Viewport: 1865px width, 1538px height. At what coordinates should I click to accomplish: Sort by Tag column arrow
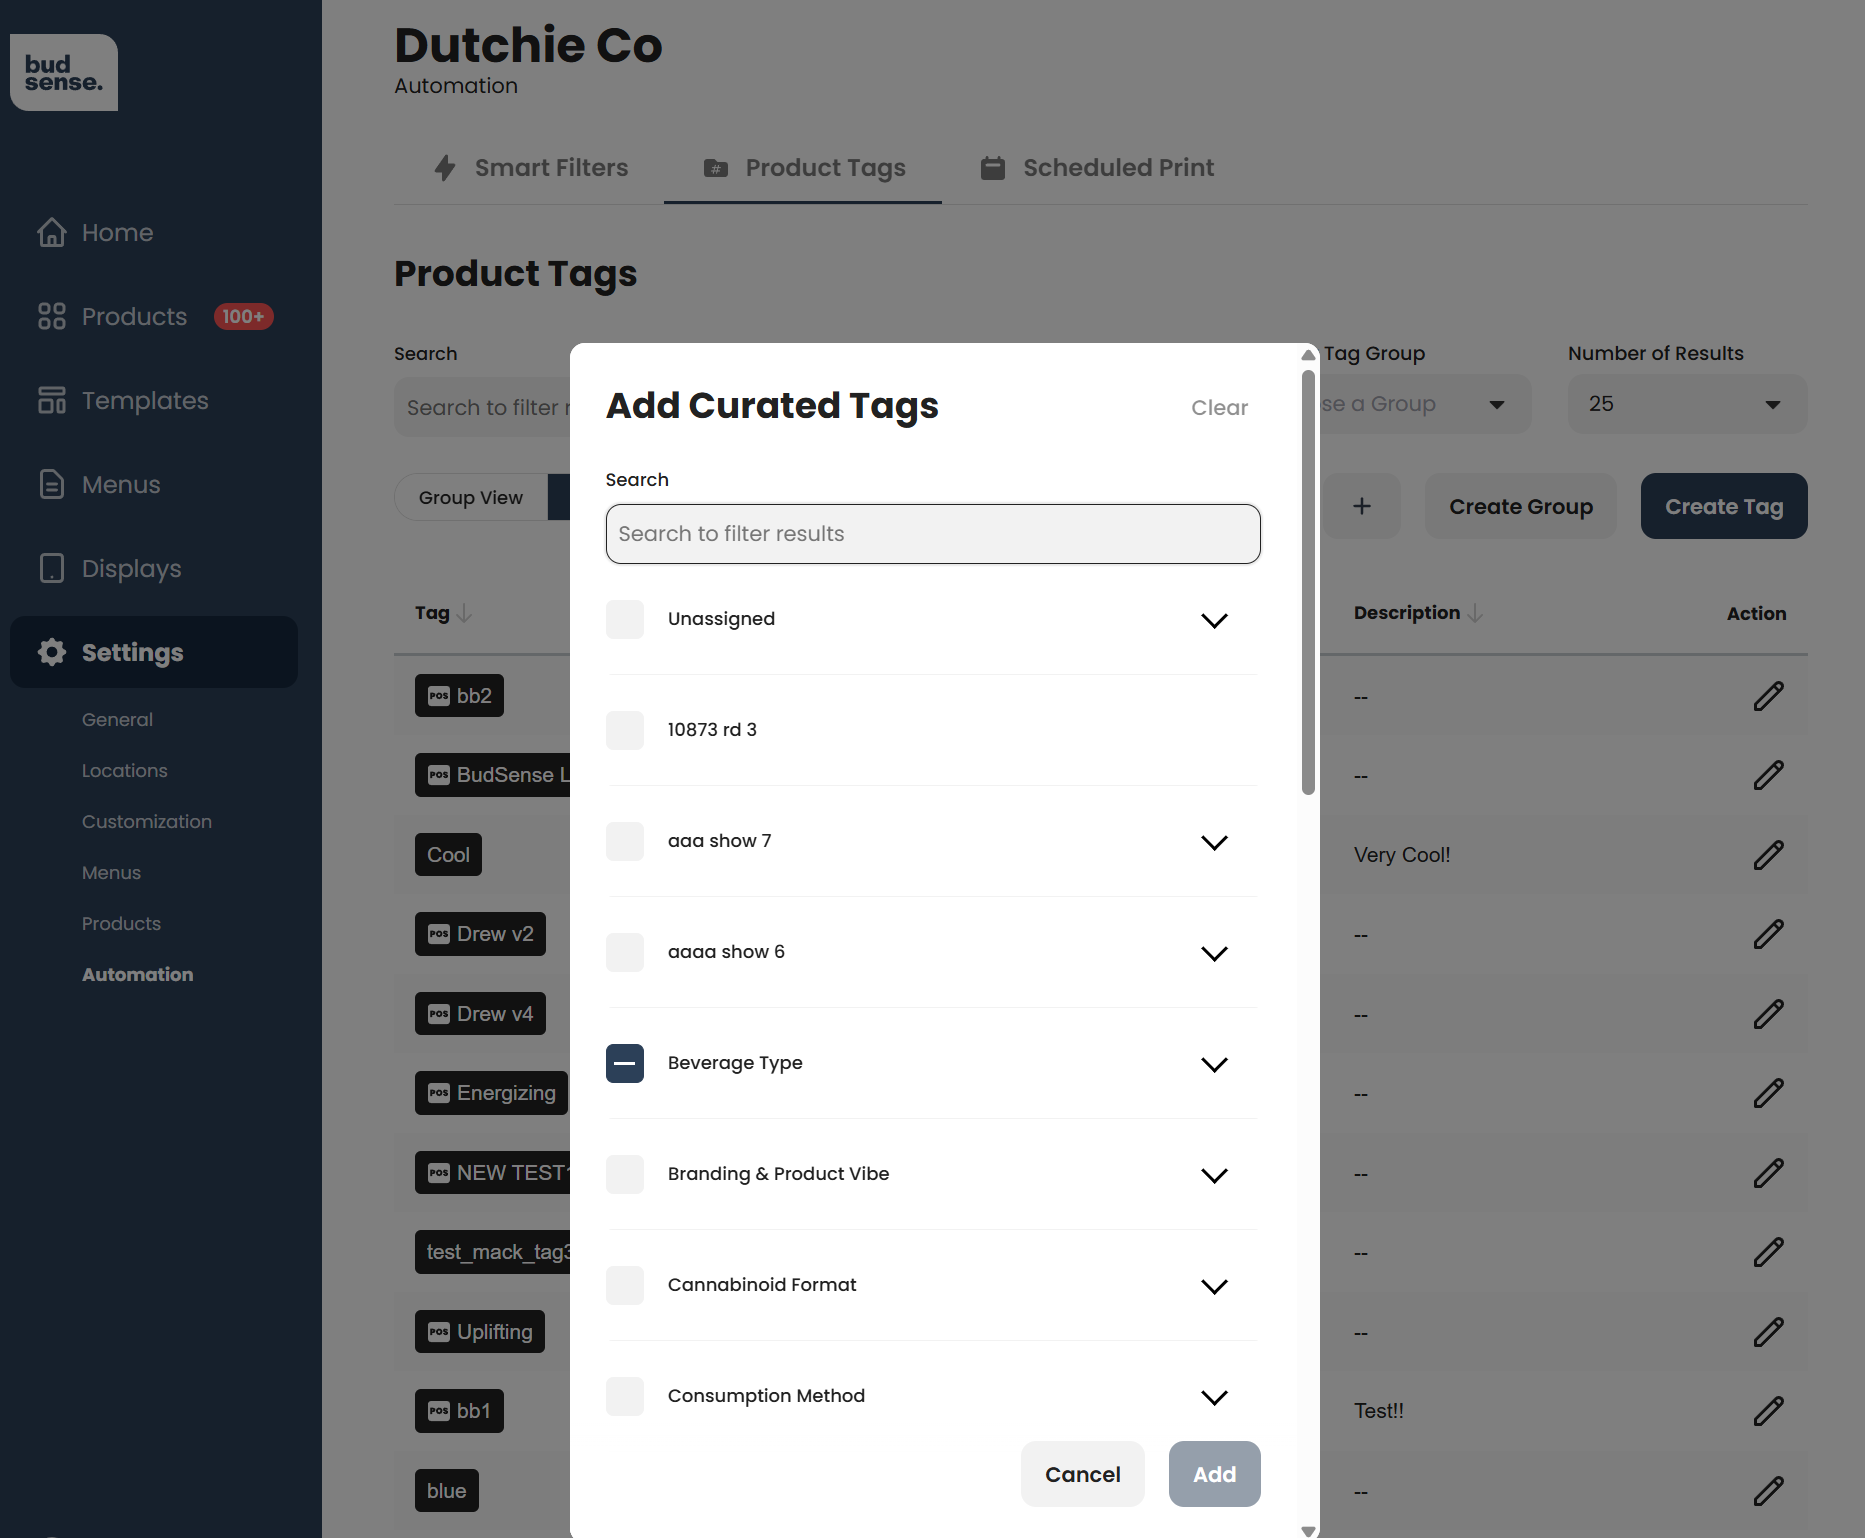pyautogui.click(x=464, y=613)
